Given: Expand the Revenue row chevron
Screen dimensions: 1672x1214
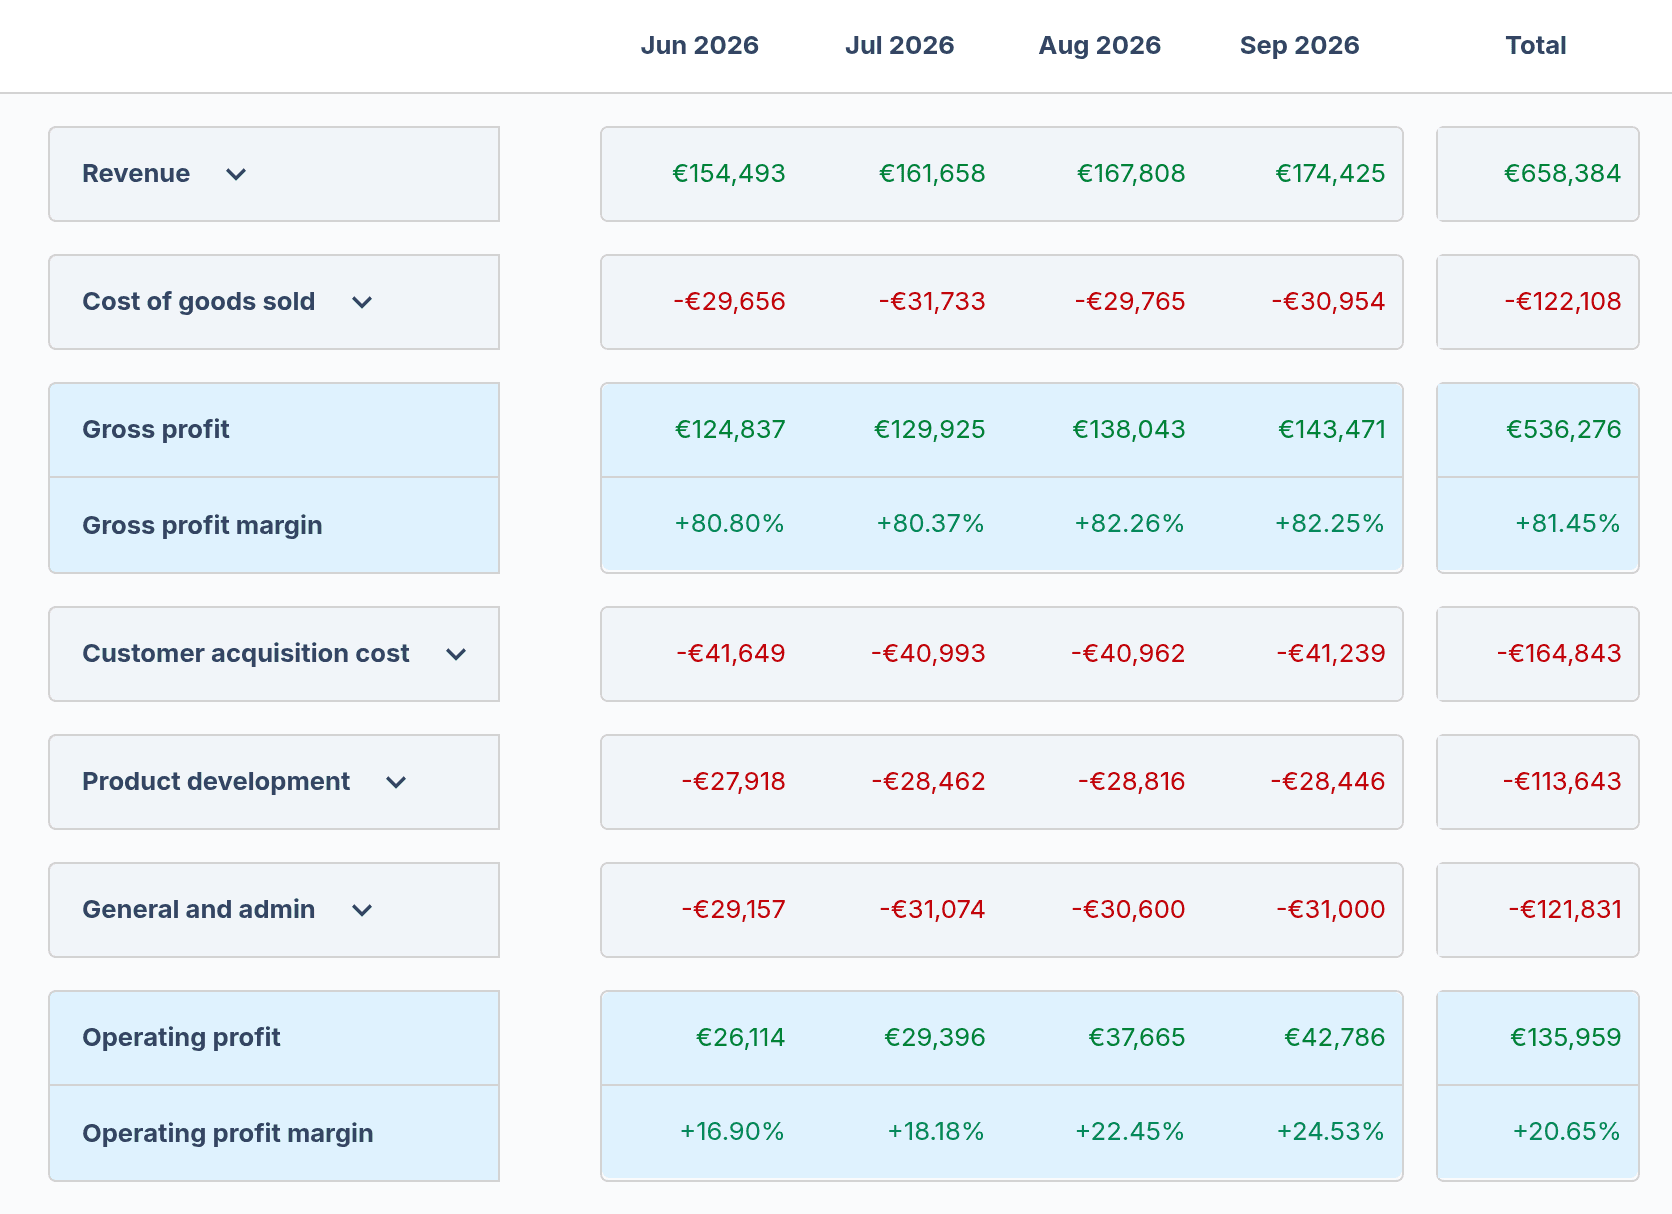Looking at the screenshot, I should [236, 174].
